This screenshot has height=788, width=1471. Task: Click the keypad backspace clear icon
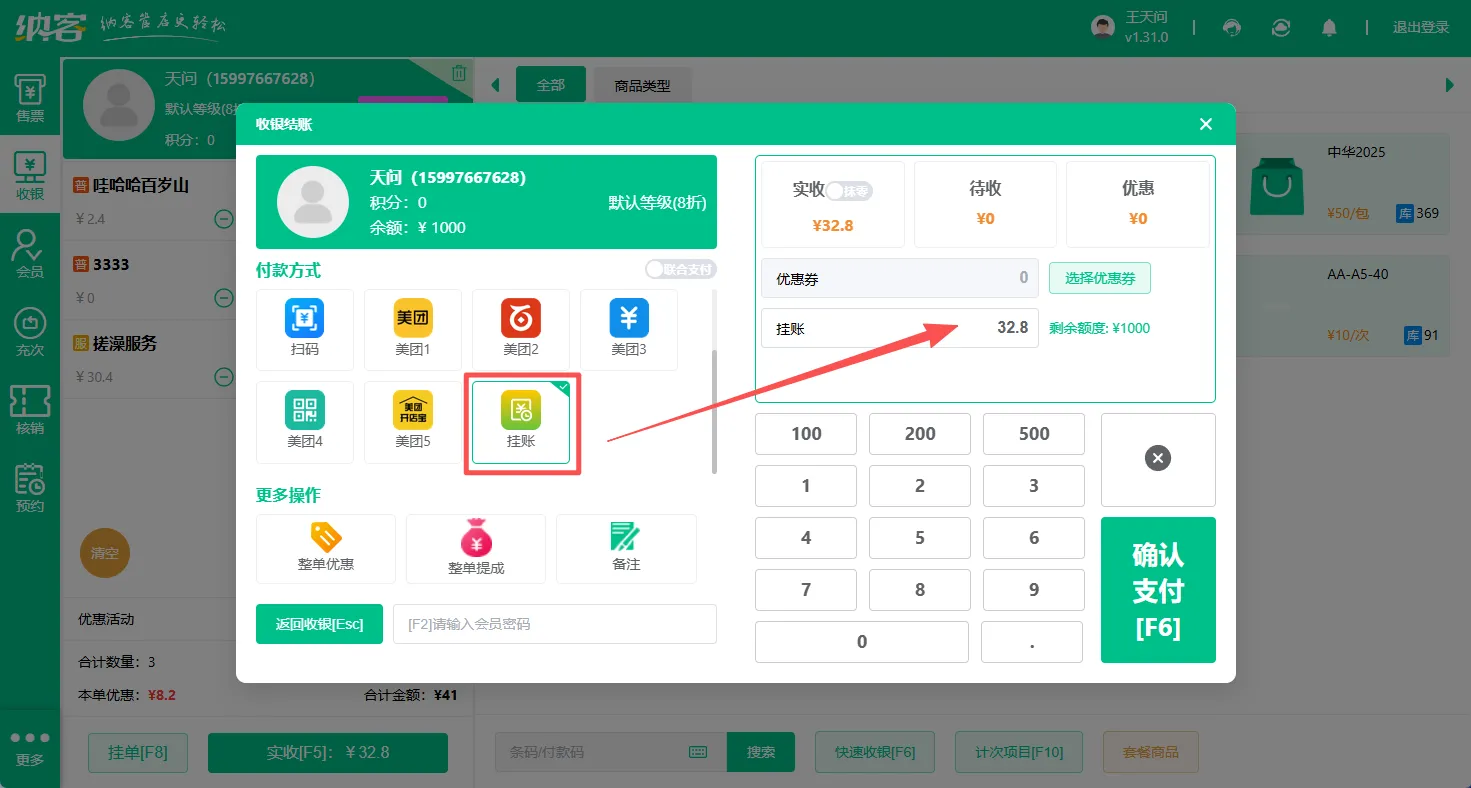point(1158,459)
